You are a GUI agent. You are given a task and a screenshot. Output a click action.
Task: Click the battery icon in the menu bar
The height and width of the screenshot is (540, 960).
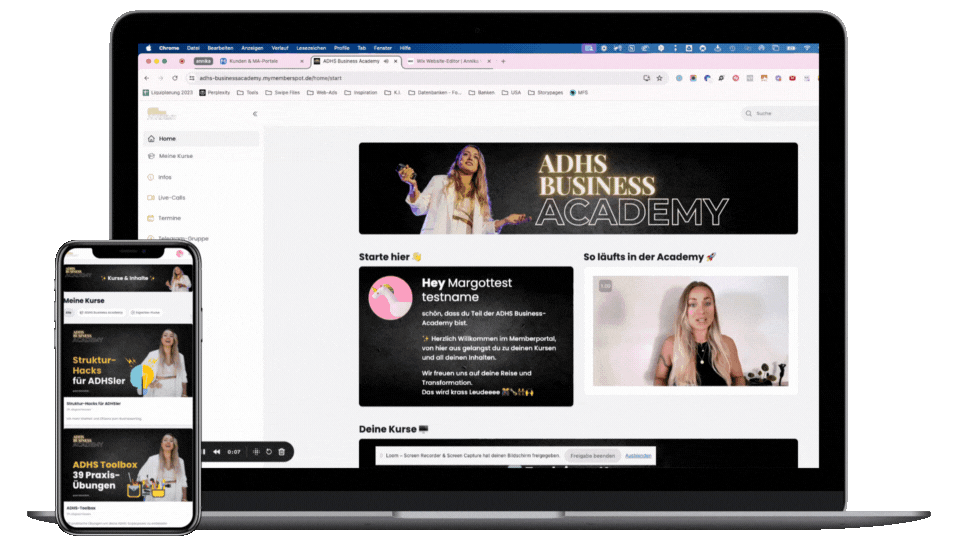coord(791,48)
